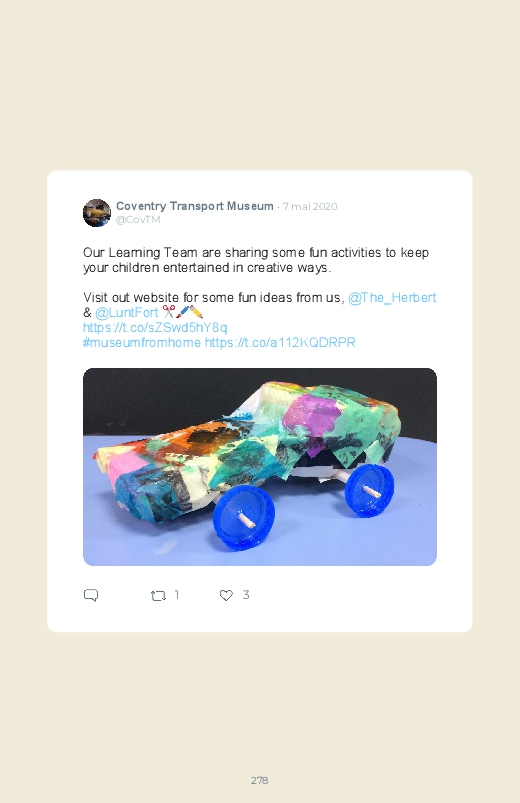Screen dimensions: 520x803
Task: Click the like count of 3
Action: click(246, 595)
